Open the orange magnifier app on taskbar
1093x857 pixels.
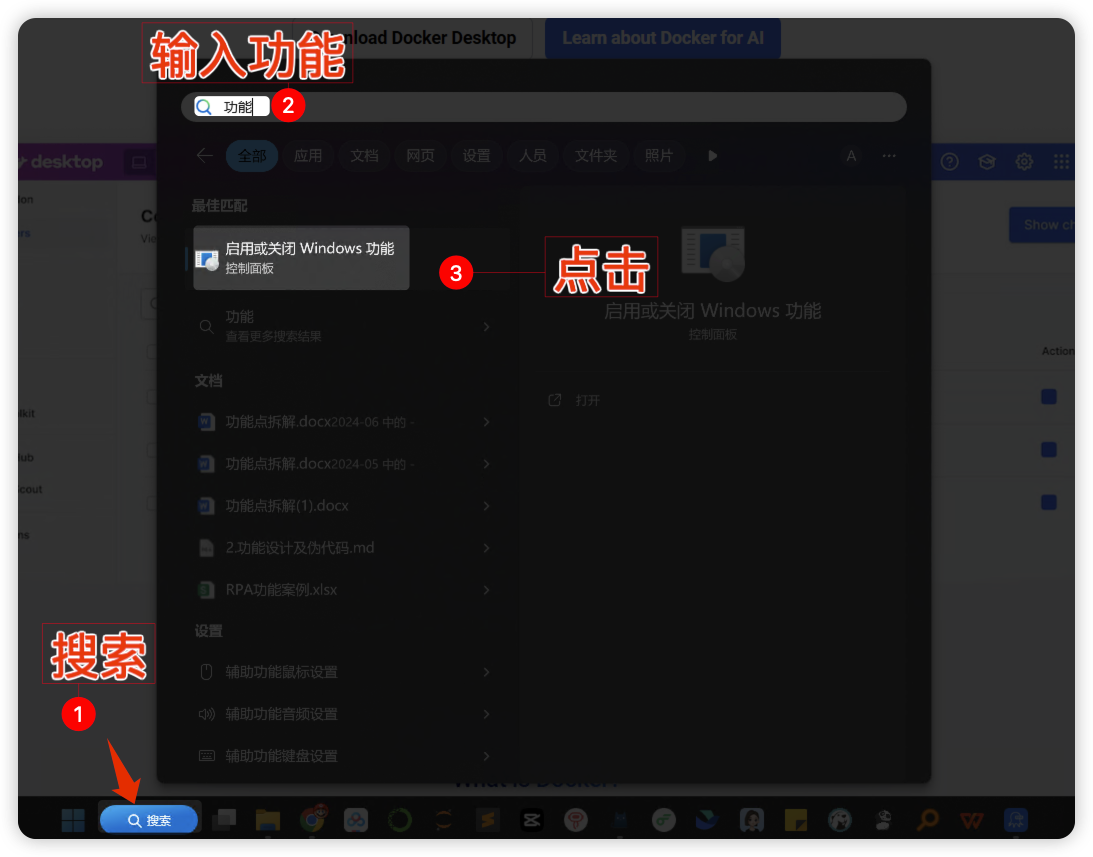pyautogui.click(x=928, y=820)
